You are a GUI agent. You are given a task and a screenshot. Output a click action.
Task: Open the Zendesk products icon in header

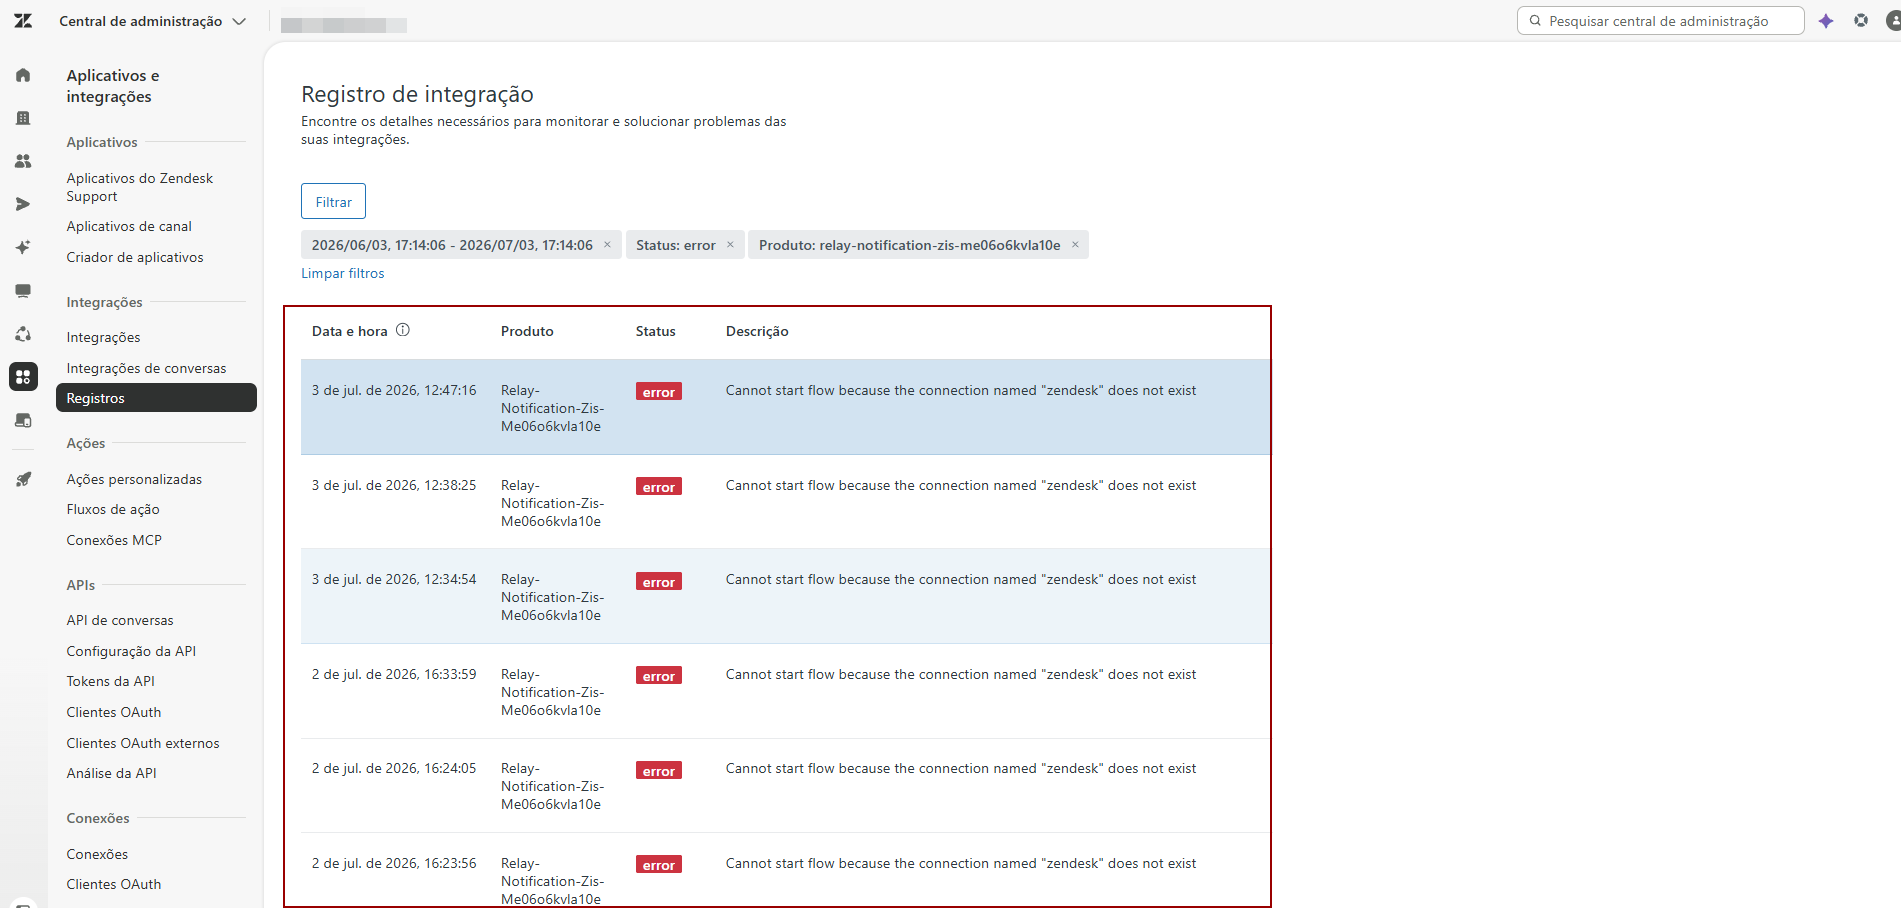pyautogui.click(x=1861, y=20)
